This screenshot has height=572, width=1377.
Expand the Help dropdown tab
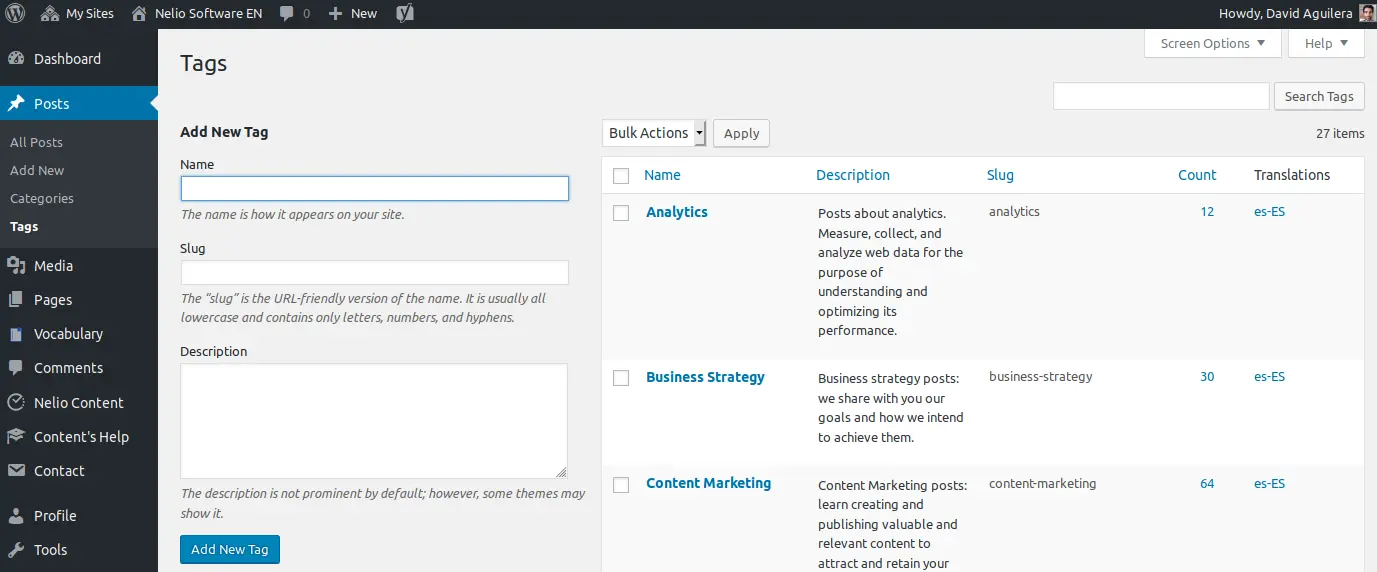click(1326, 43)
